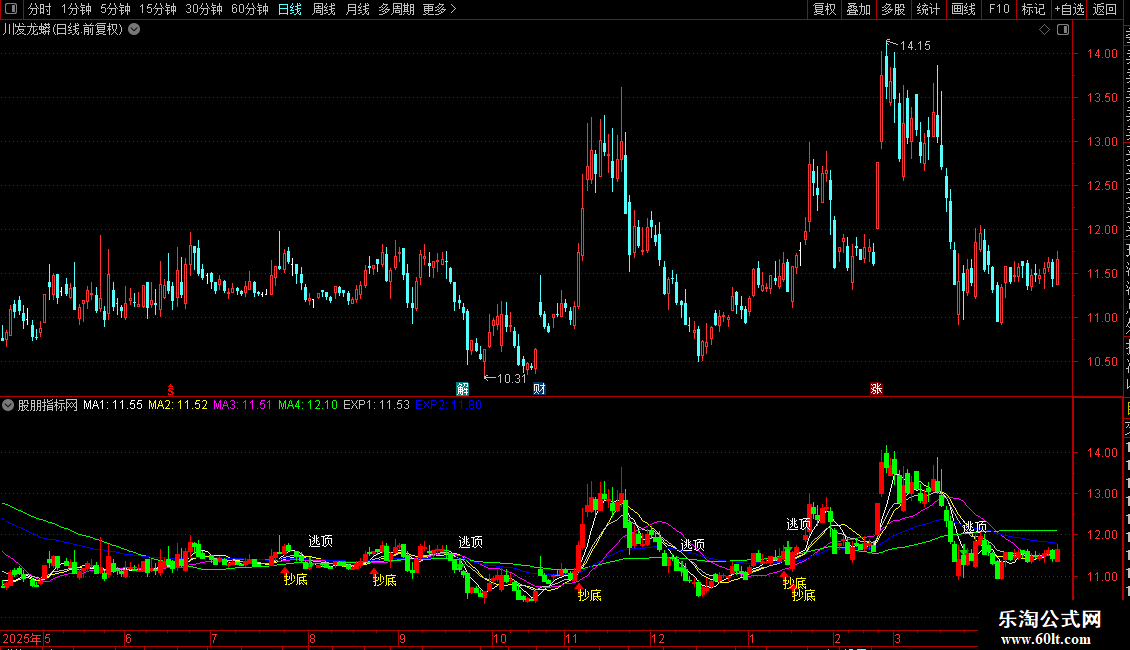This screenshot has height=650, width=1130.
Task: Click the 14.15 high price annotation
Action: 915,46
